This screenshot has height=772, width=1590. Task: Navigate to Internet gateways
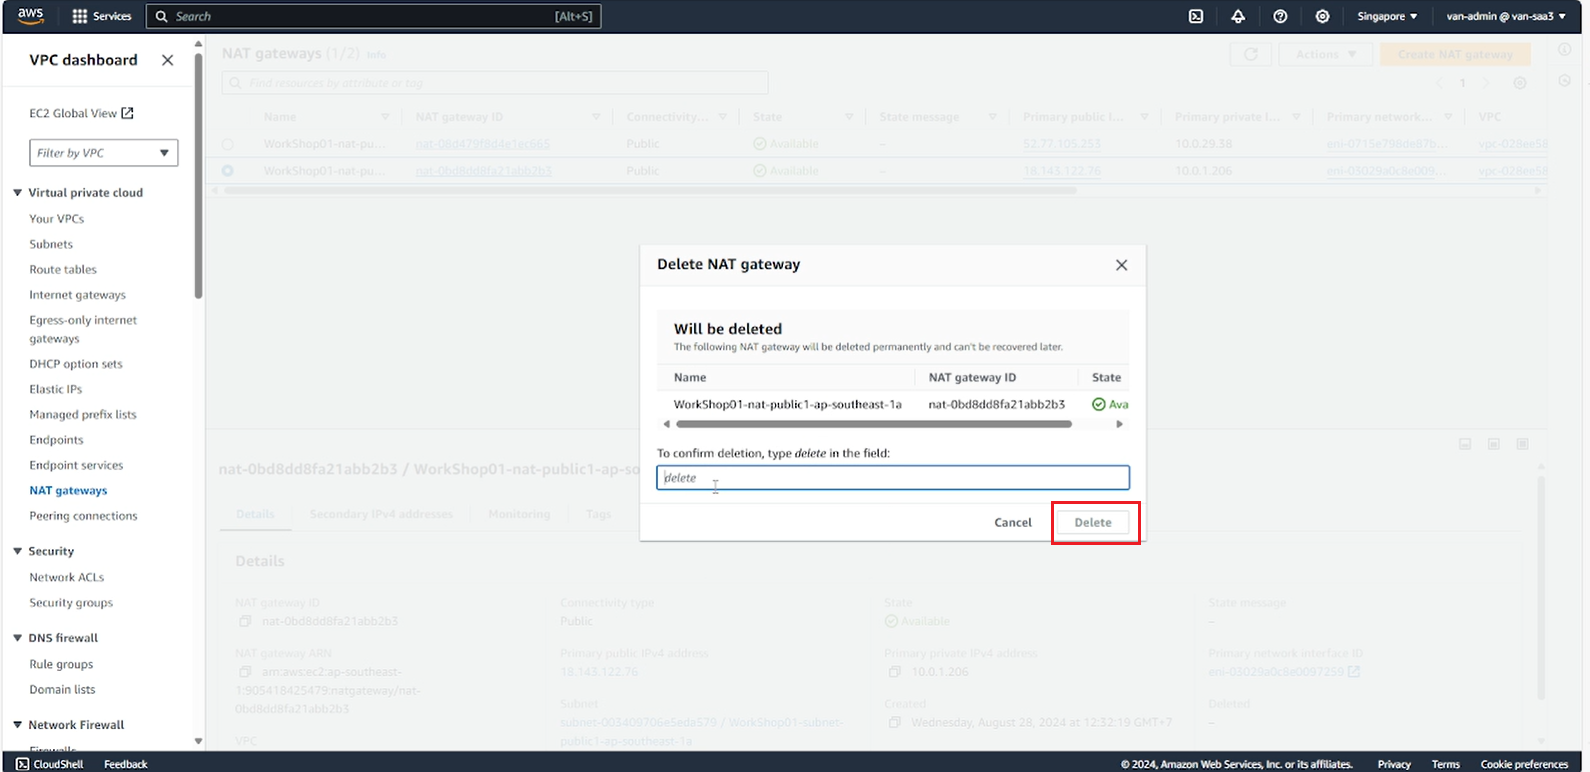click(78, 295)
